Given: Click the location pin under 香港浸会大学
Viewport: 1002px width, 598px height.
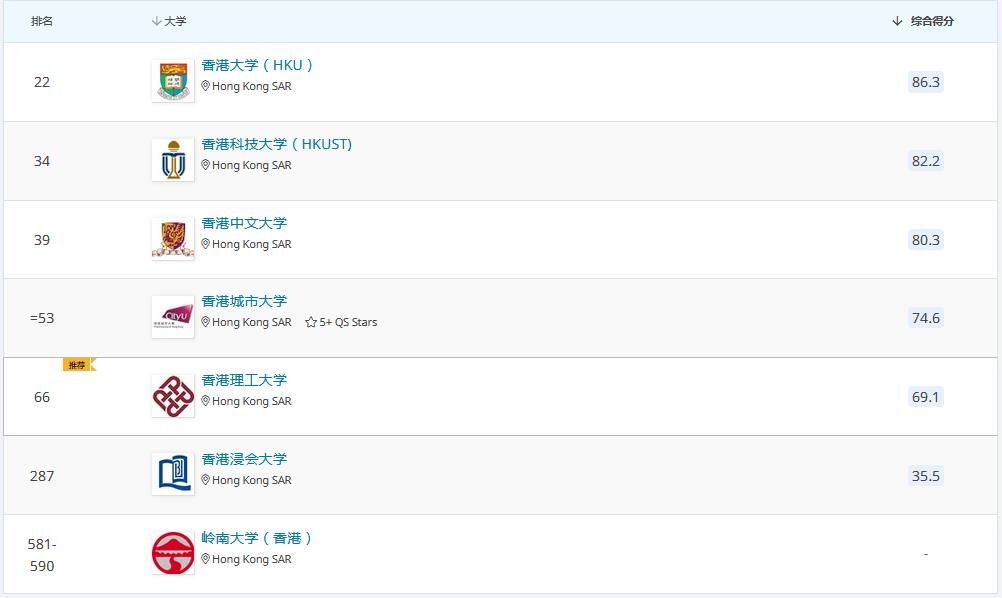Looking at the screenshot, I should 206,480.
